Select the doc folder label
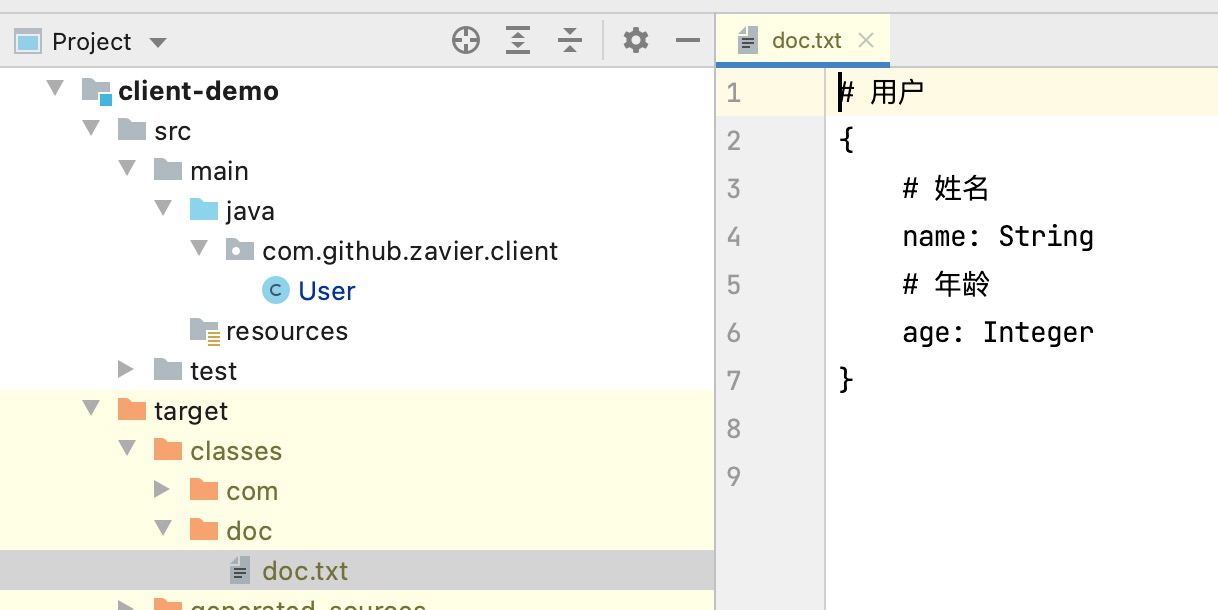 click(x=249, y=531)
